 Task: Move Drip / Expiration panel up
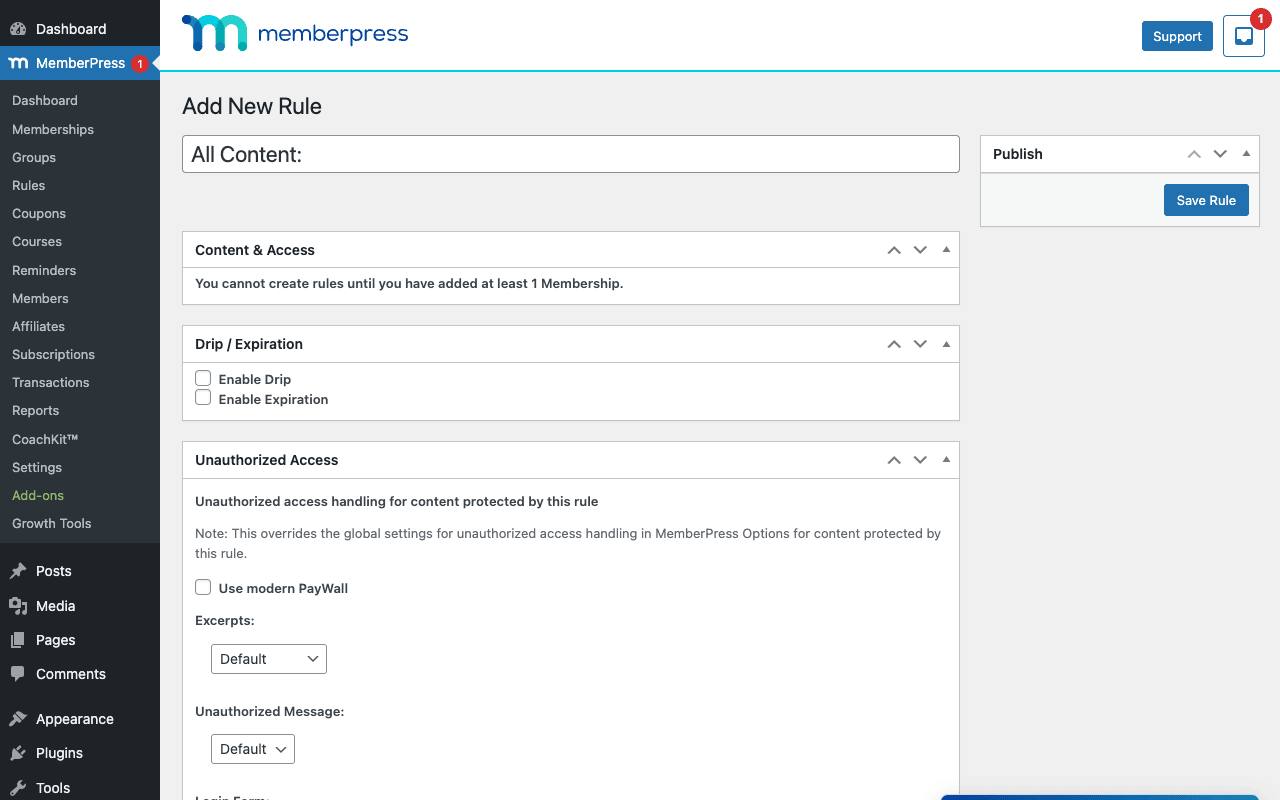(x=894, y=344)
